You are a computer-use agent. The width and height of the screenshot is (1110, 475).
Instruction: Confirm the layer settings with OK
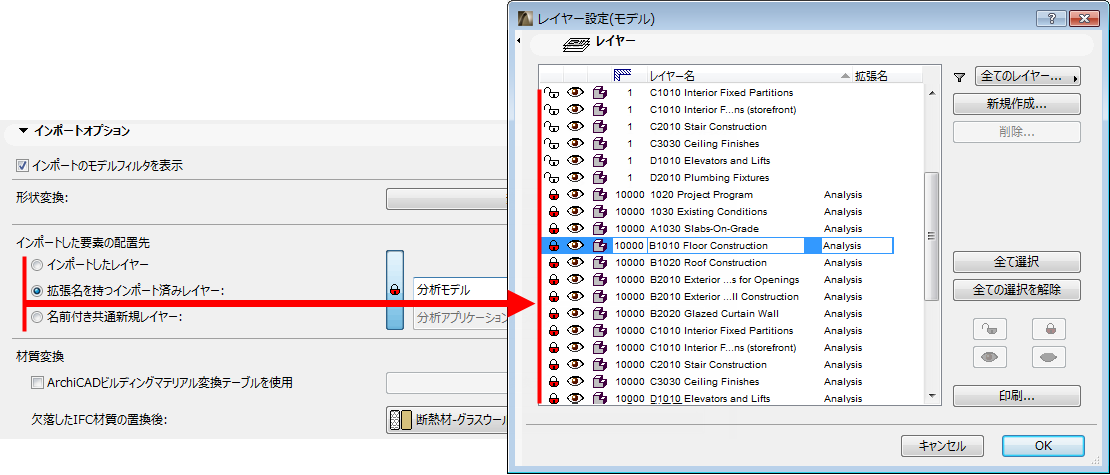pos(1043,446)
